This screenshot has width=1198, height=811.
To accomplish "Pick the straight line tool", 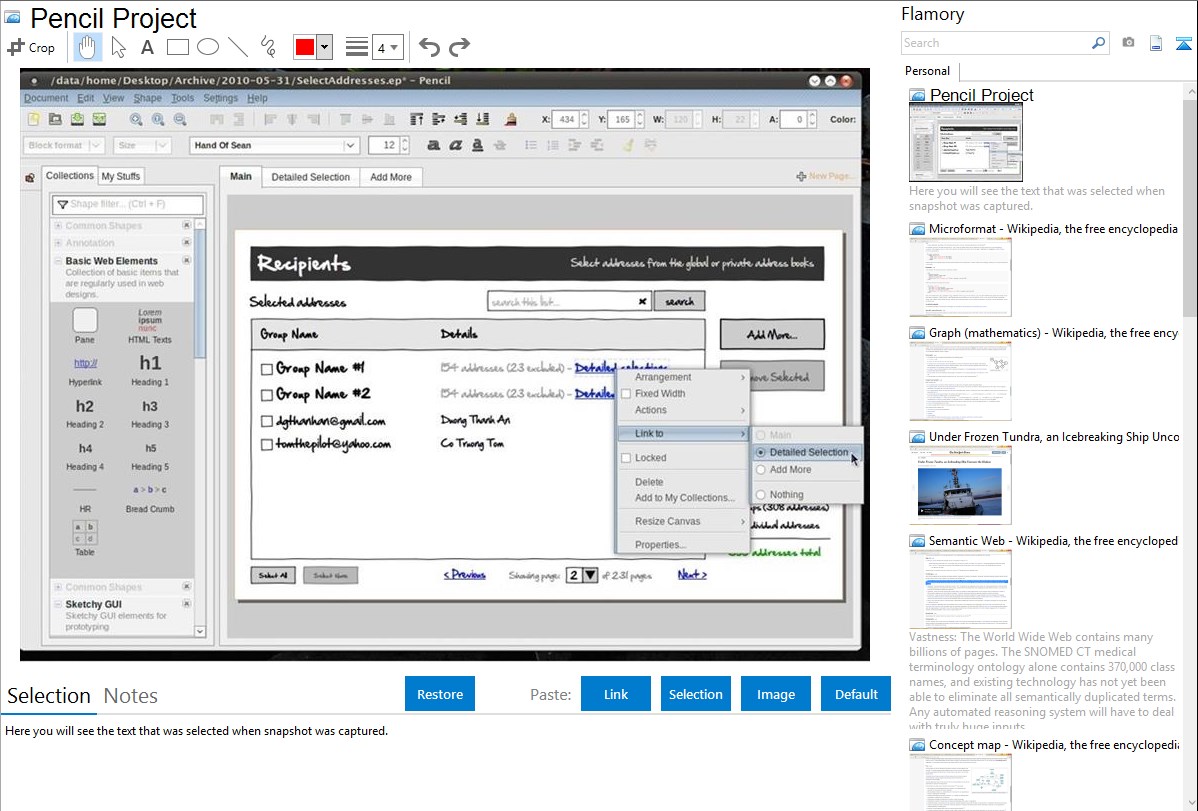I will point(238,47).
